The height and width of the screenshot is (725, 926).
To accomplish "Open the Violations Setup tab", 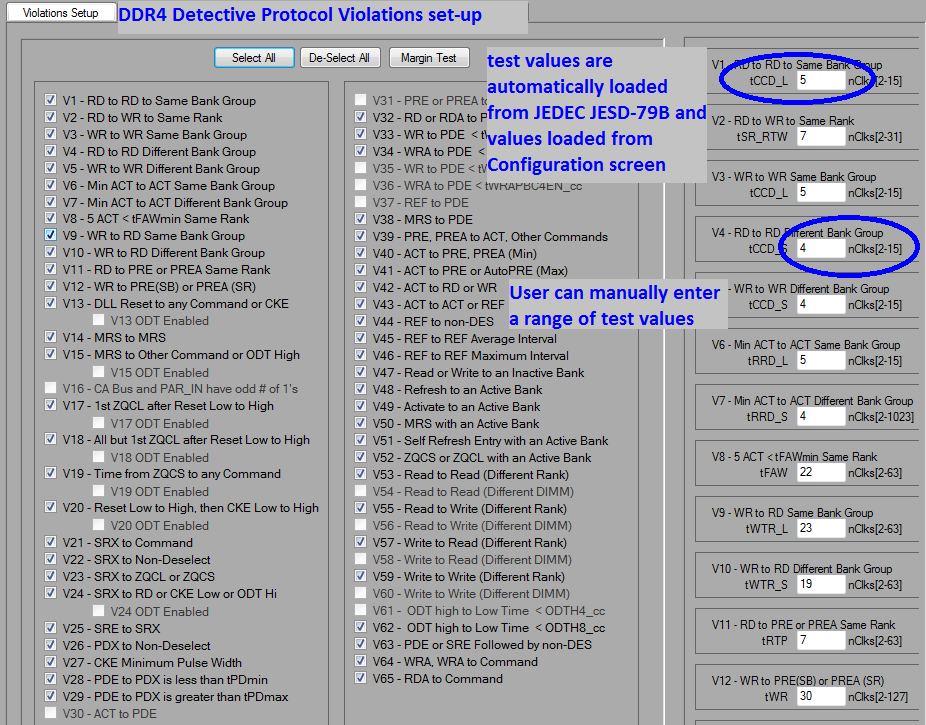I will pos(60,13).
